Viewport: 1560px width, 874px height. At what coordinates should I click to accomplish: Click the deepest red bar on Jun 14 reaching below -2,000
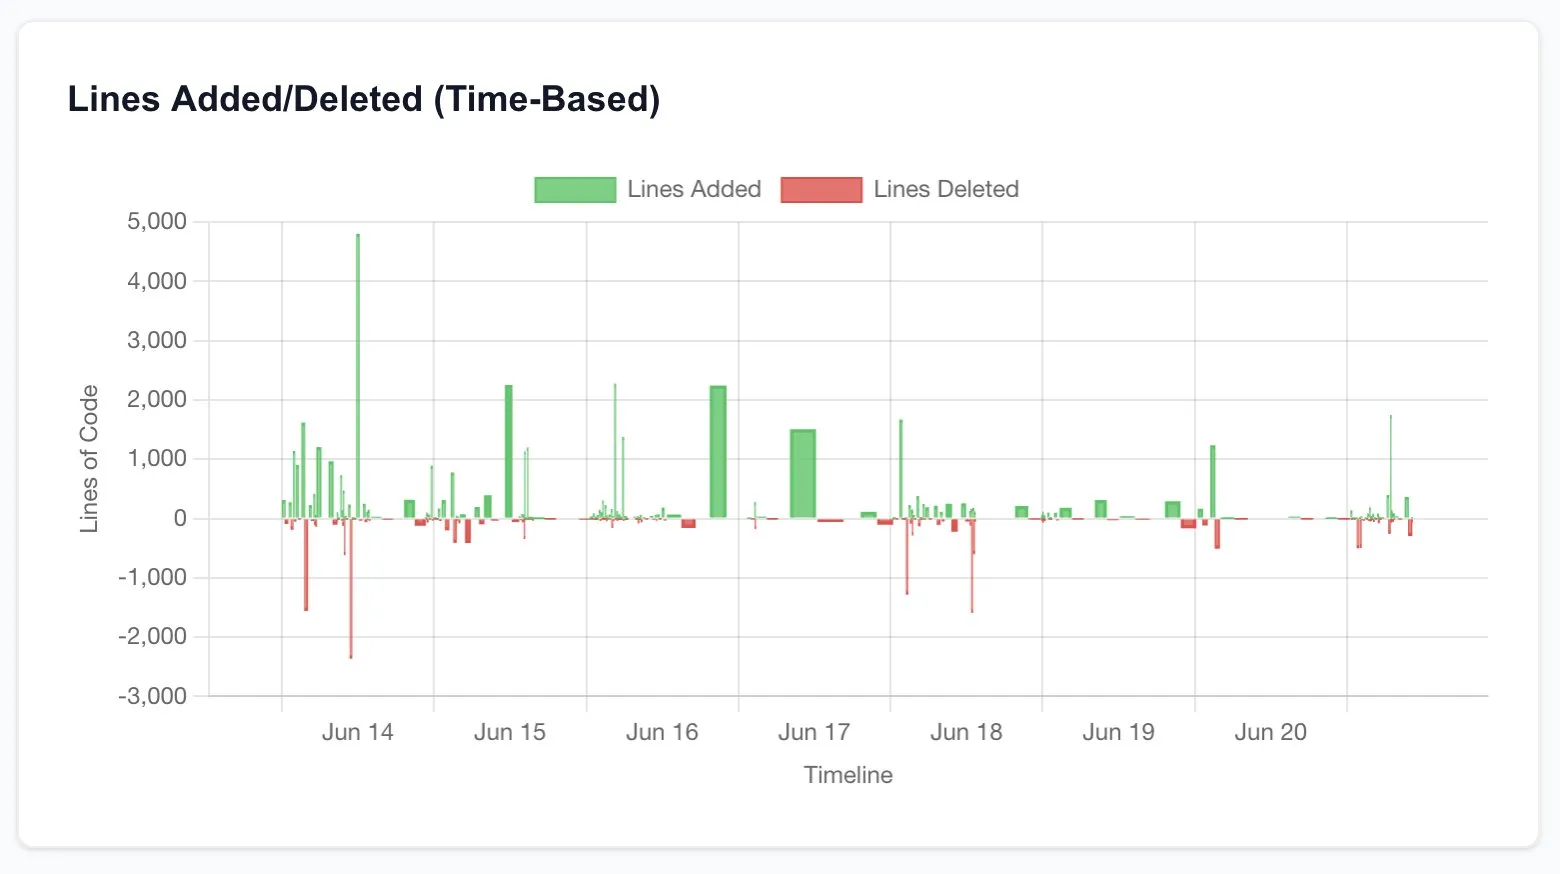pyautogui.click(x=351, y=588)
